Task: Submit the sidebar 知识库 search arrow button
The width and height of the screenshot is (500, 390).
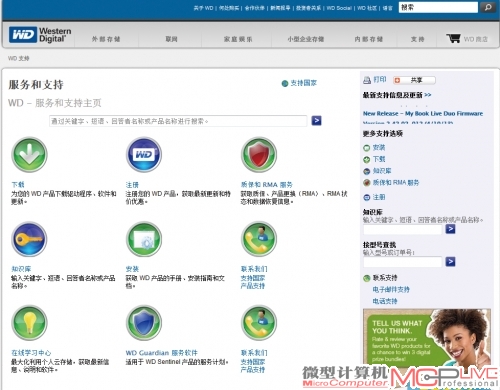Action: [450, 229]
